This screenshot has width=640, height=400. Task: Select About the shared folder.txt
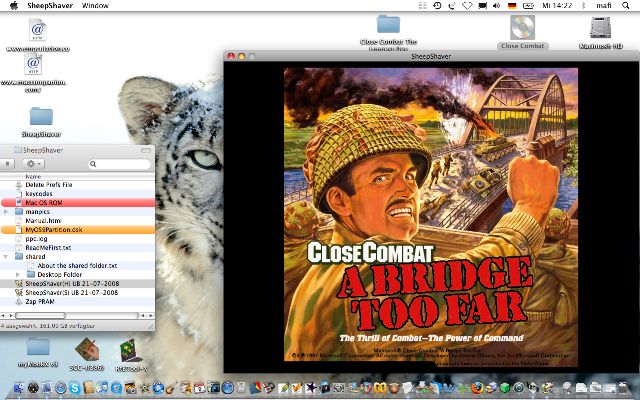77,265
